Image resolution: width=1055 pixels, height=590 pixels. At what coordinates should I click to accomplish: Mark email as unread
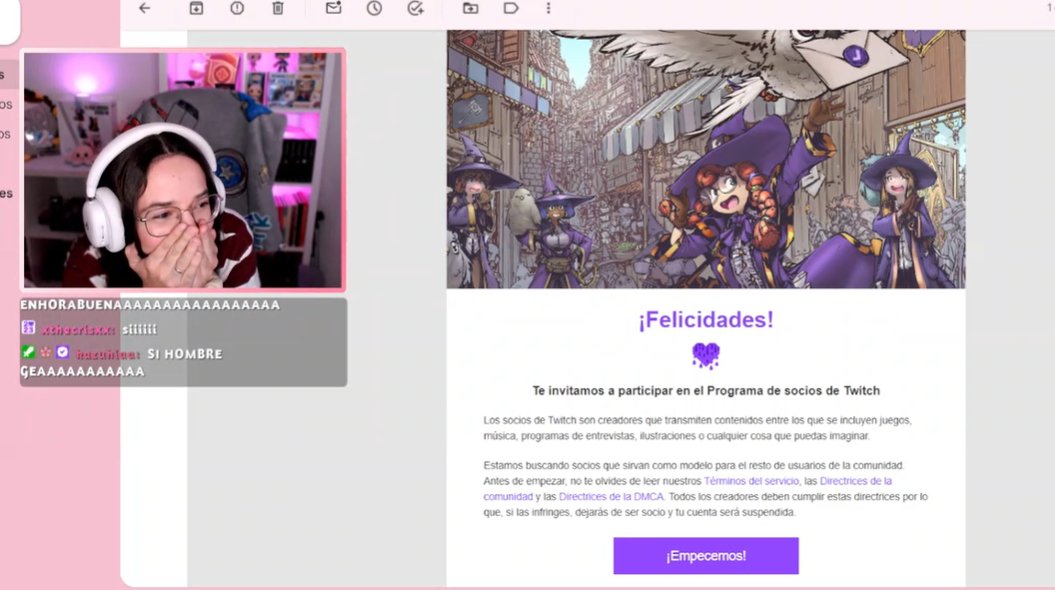pos(333,8)
